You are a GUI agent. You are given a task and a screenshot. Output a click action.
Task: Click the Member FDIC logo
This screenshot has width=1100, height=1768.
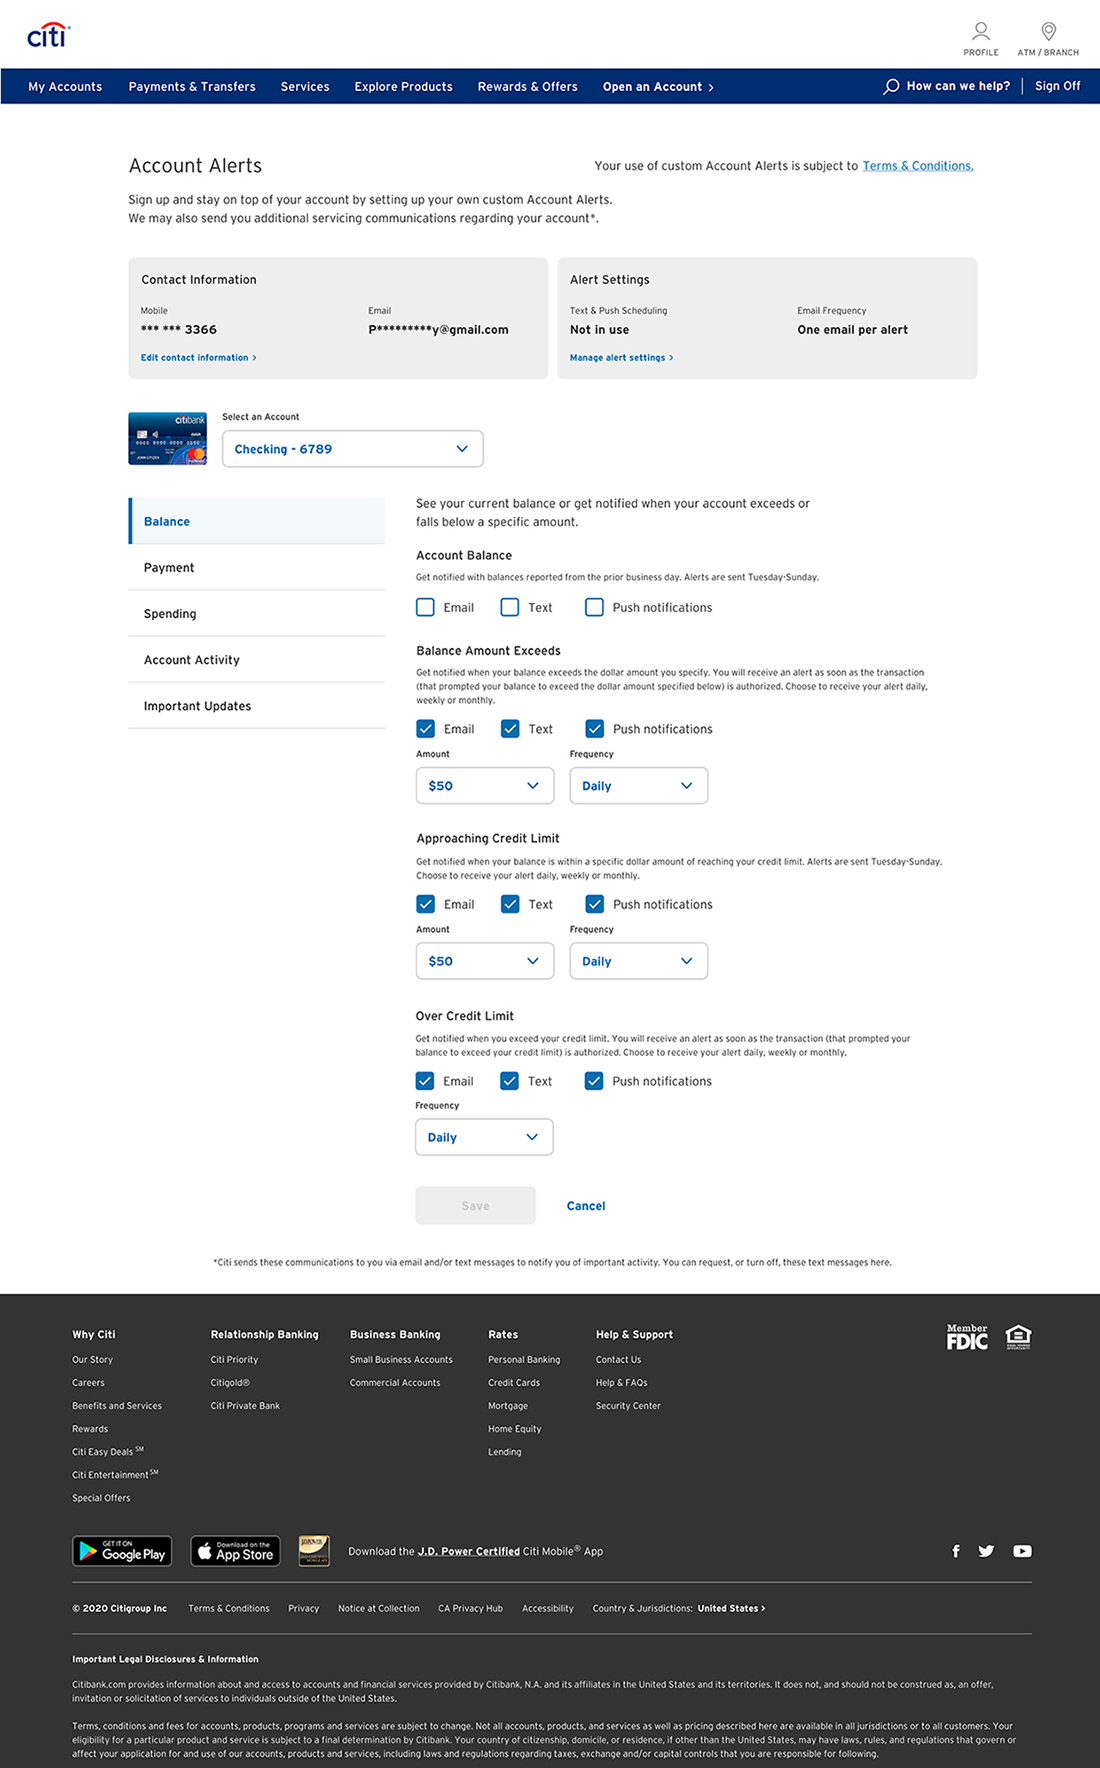click(x=967, y=1337)
